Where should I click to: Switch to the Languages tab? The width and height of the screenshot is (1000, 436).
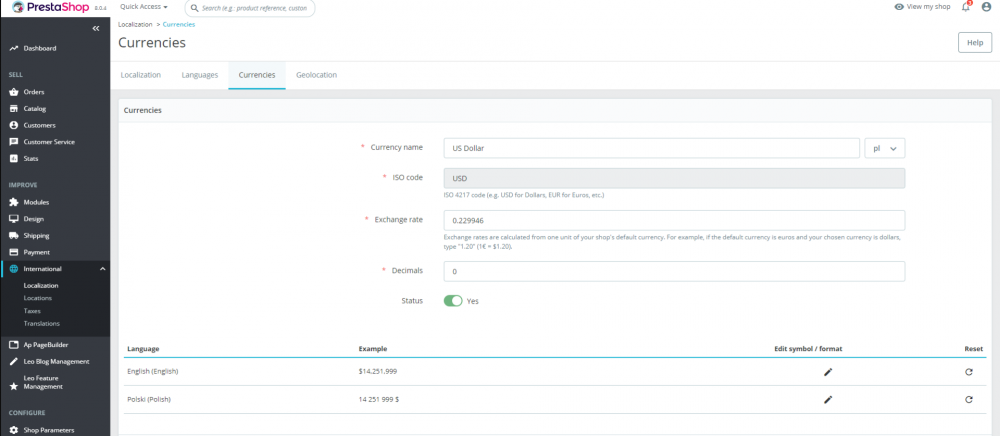(200, 75)
